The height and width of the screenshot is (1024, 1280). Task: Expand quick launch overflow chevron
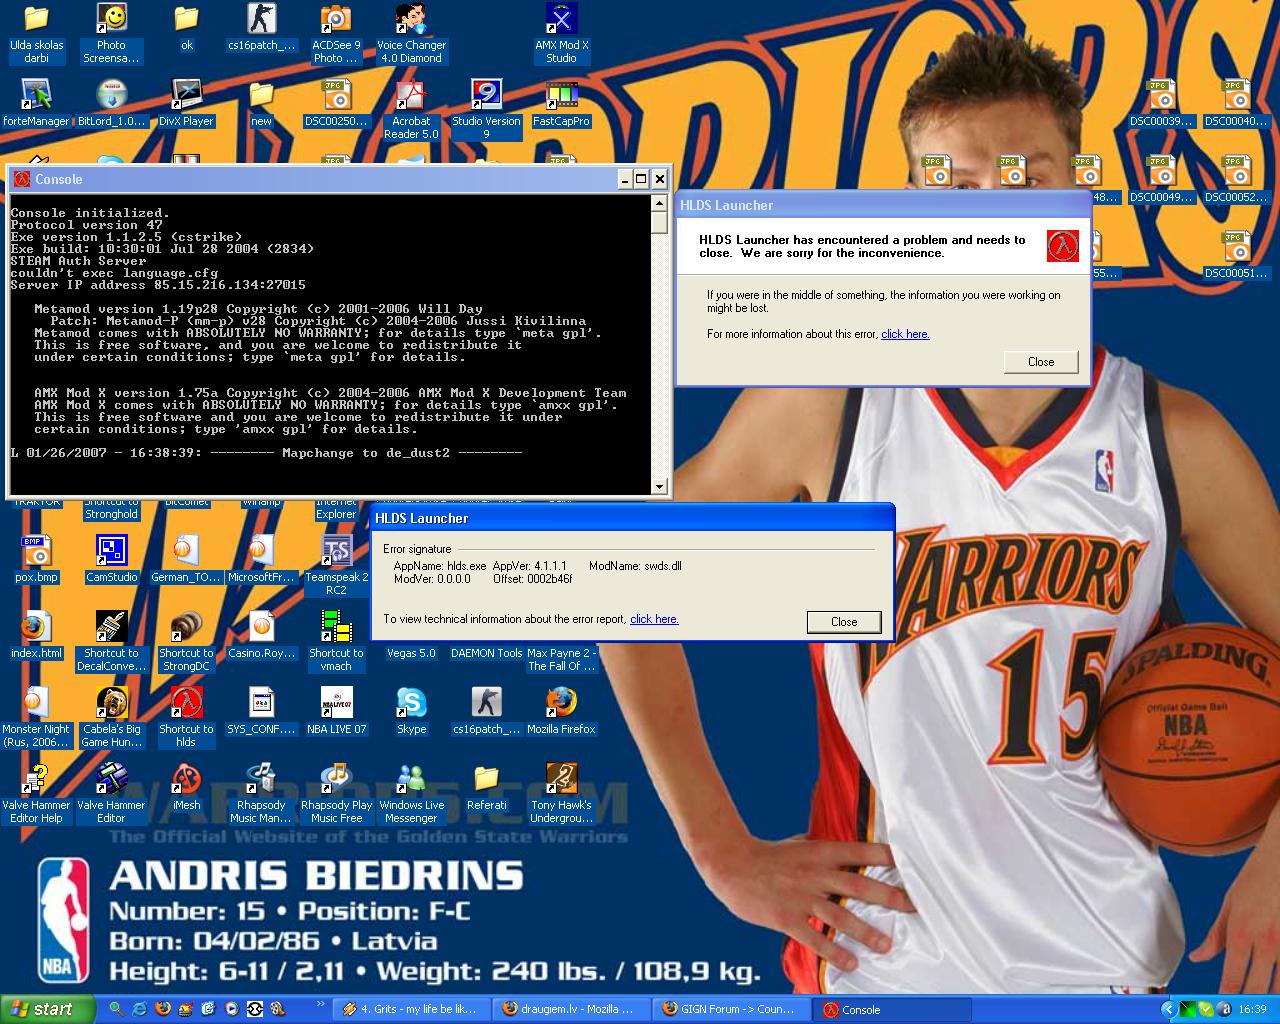coord(320,1004)
